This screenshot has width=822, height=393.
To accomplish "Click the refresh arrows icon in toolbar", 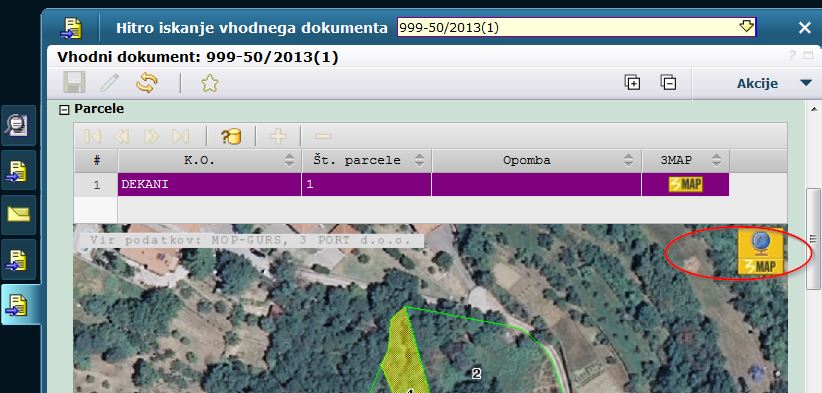I will click(x=147, y=83).
